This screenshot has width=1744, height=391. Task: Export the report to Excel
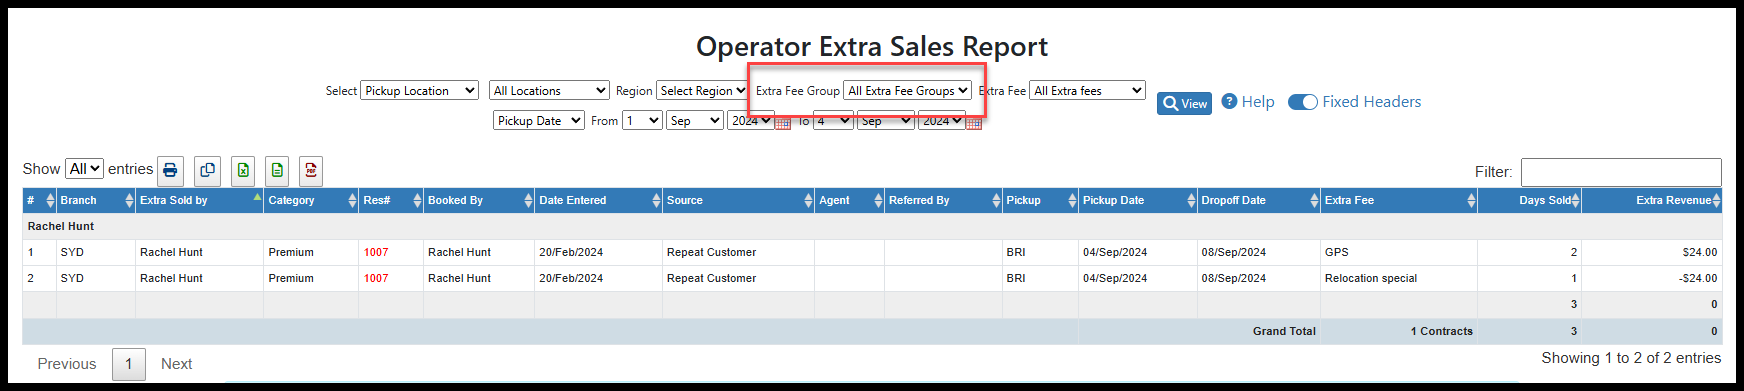click(x=243, y=170)
